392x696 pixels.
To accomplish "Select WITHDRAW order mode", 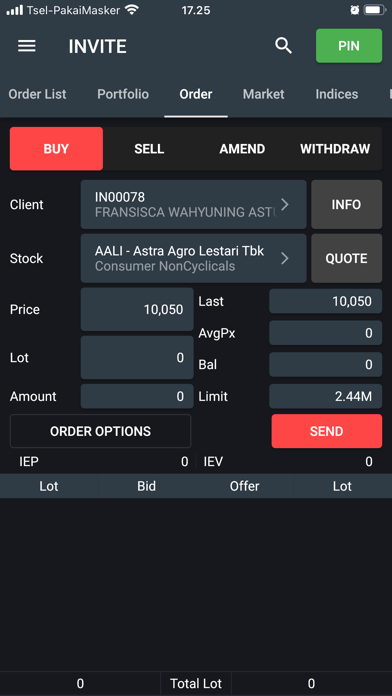I will [335, 149].
